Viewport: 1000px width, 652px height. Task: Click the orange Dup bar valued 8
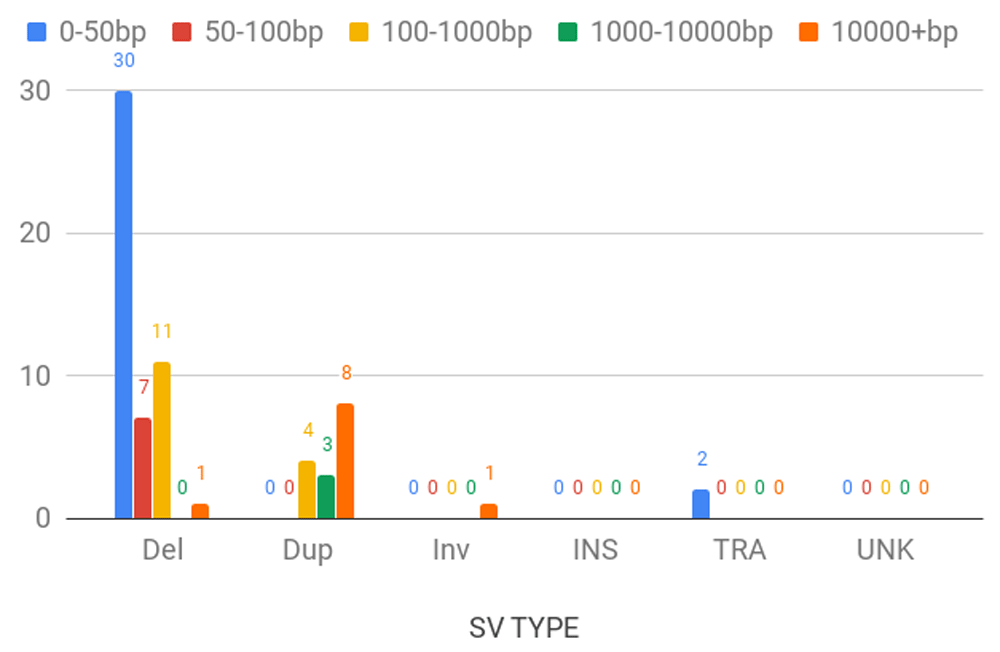click(x=345, y=461)
